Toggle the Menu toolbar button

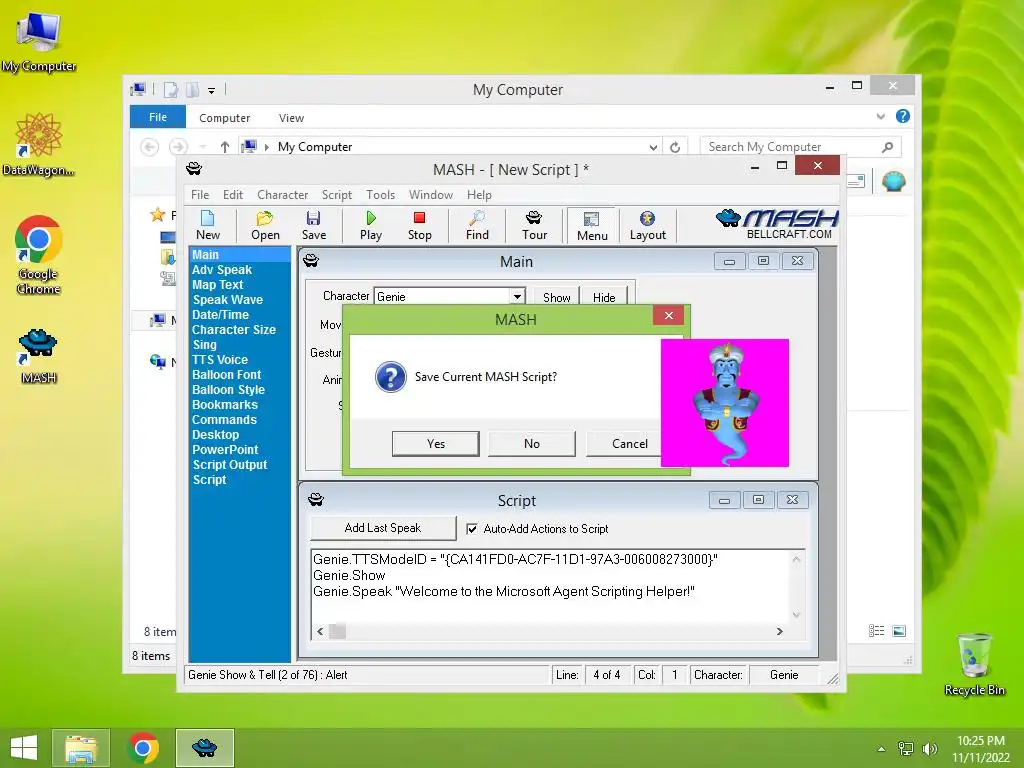[x=592, y=226]
